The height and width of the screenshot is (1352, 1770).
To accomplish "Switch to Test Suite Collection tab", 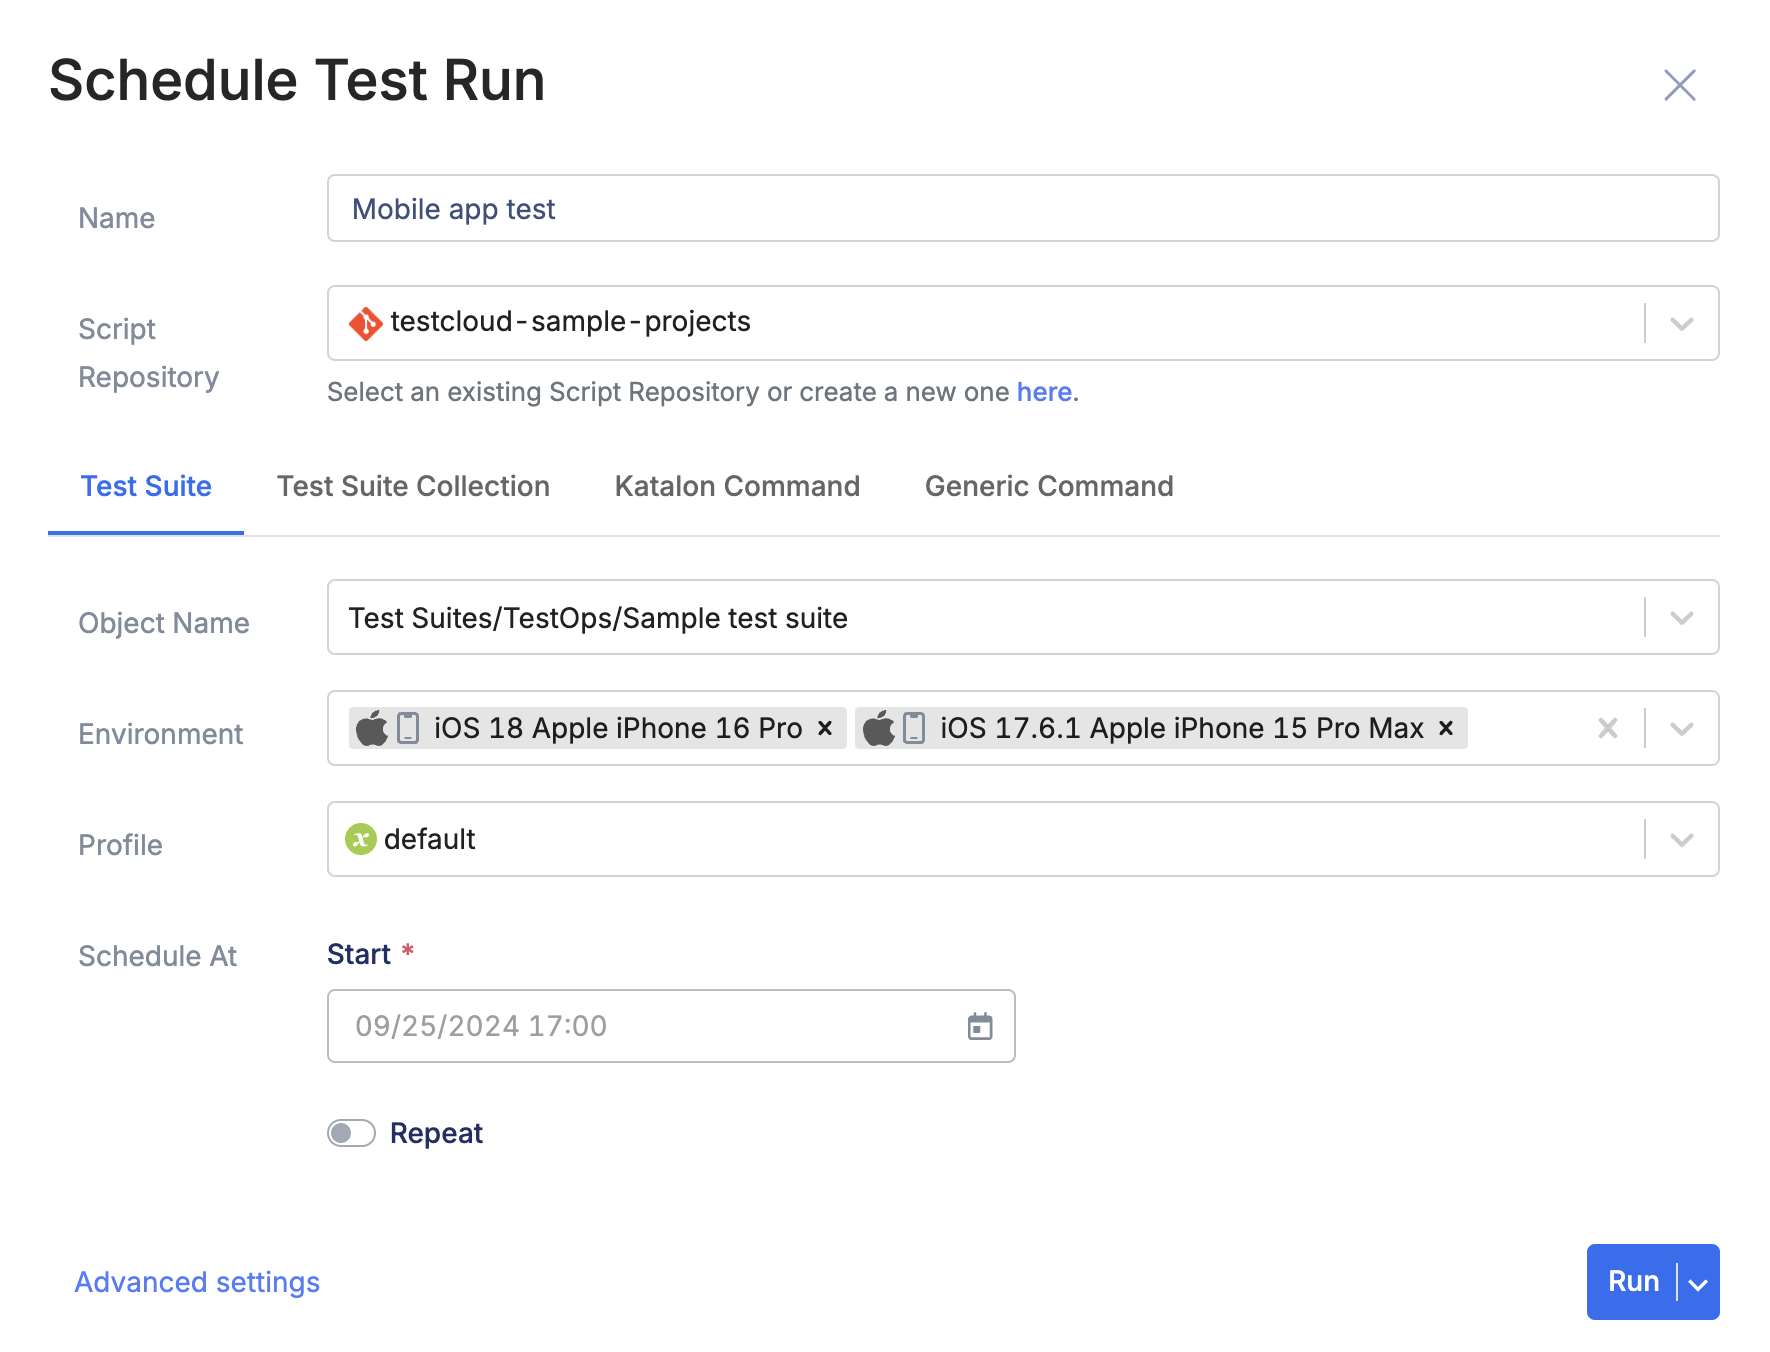I will pos(413,486).
